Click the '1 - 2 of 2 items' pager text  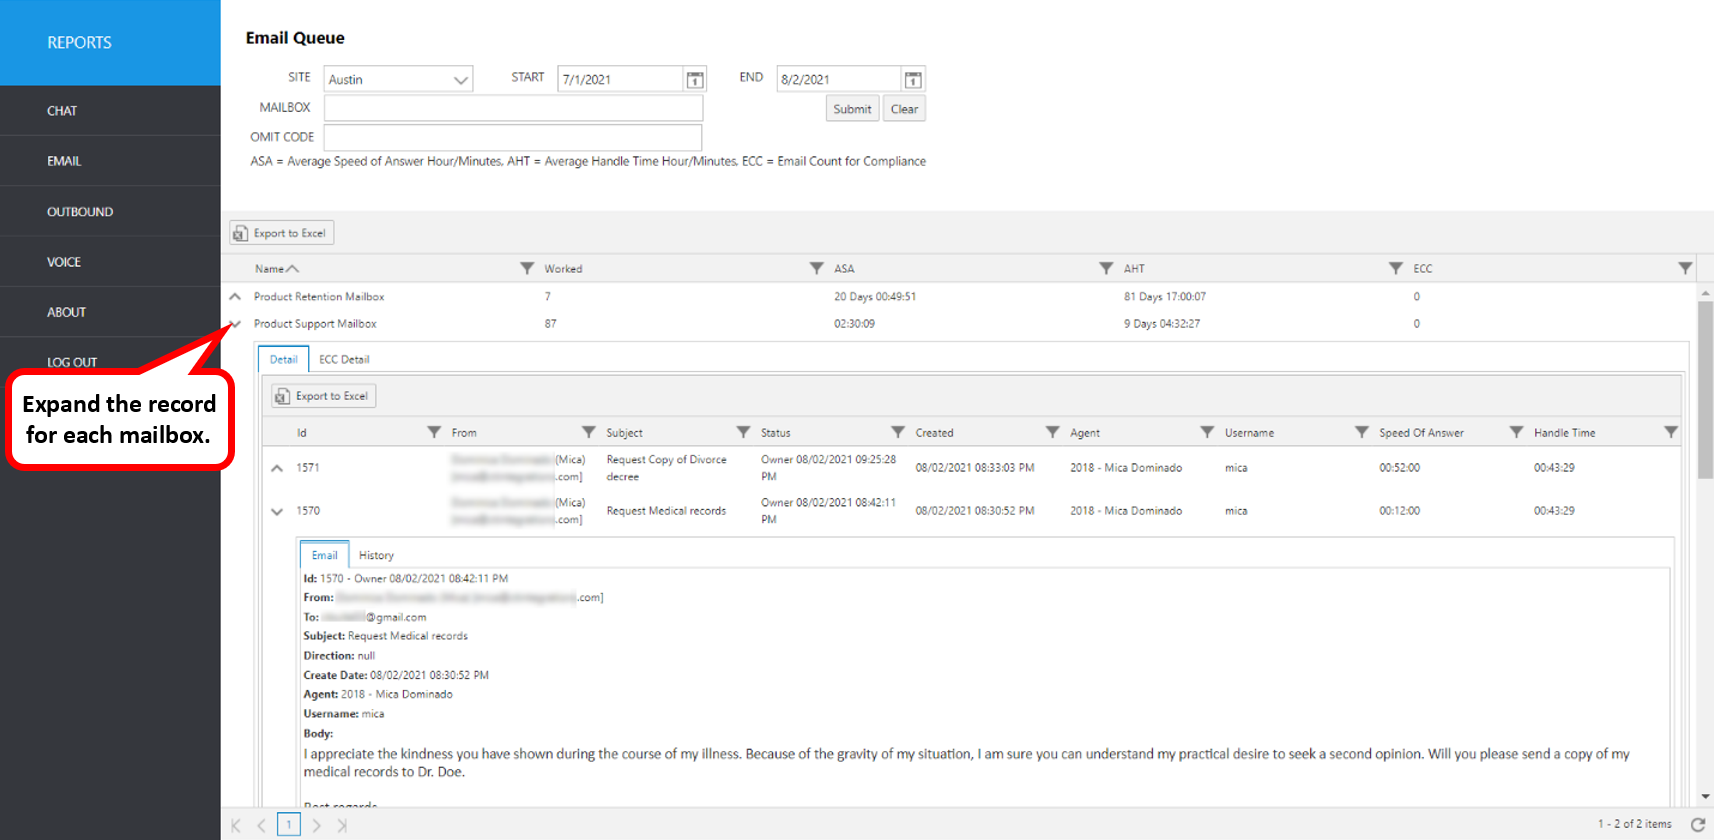point(1634,824)
